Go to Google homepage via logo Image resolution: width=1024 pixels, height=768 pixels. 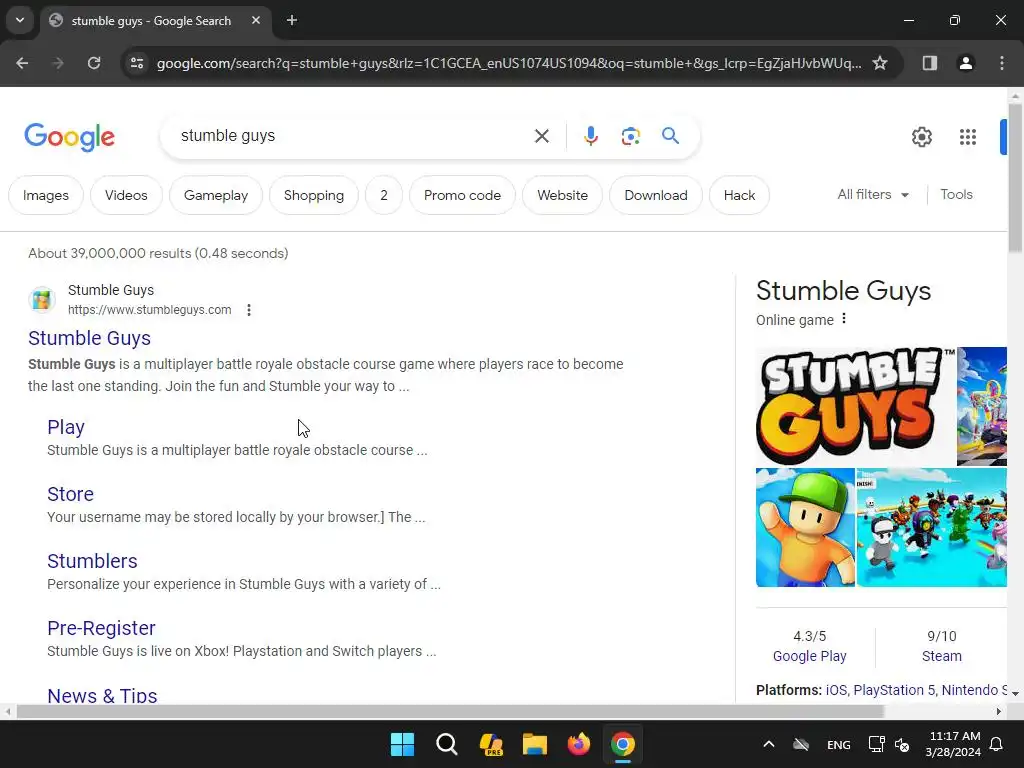(x=69, y=137)
